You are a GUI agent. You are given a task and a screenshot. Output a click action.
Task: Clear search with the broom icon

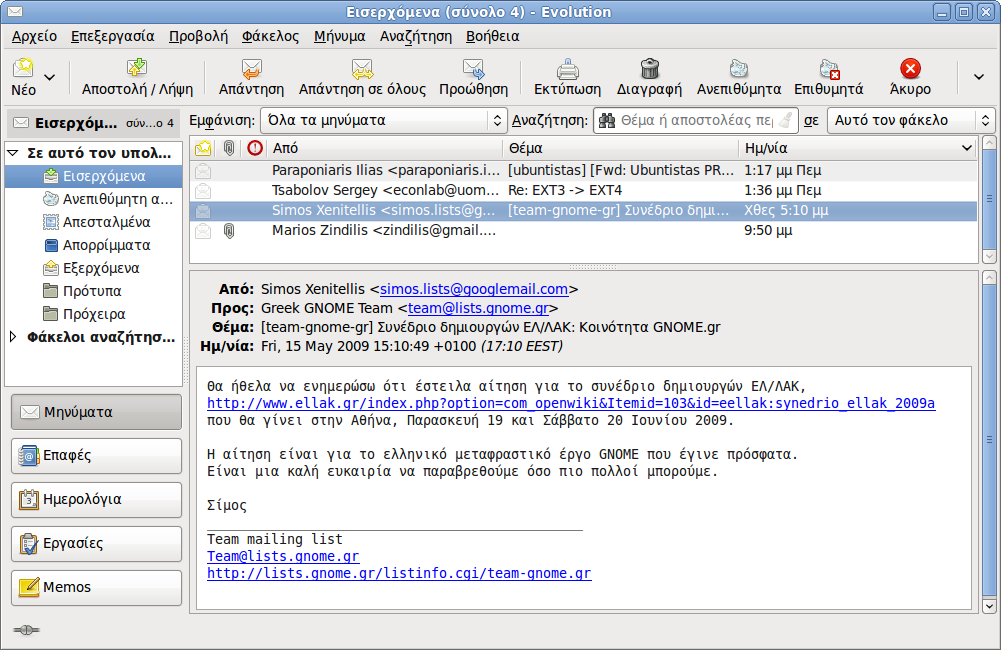tap(785, 120)
